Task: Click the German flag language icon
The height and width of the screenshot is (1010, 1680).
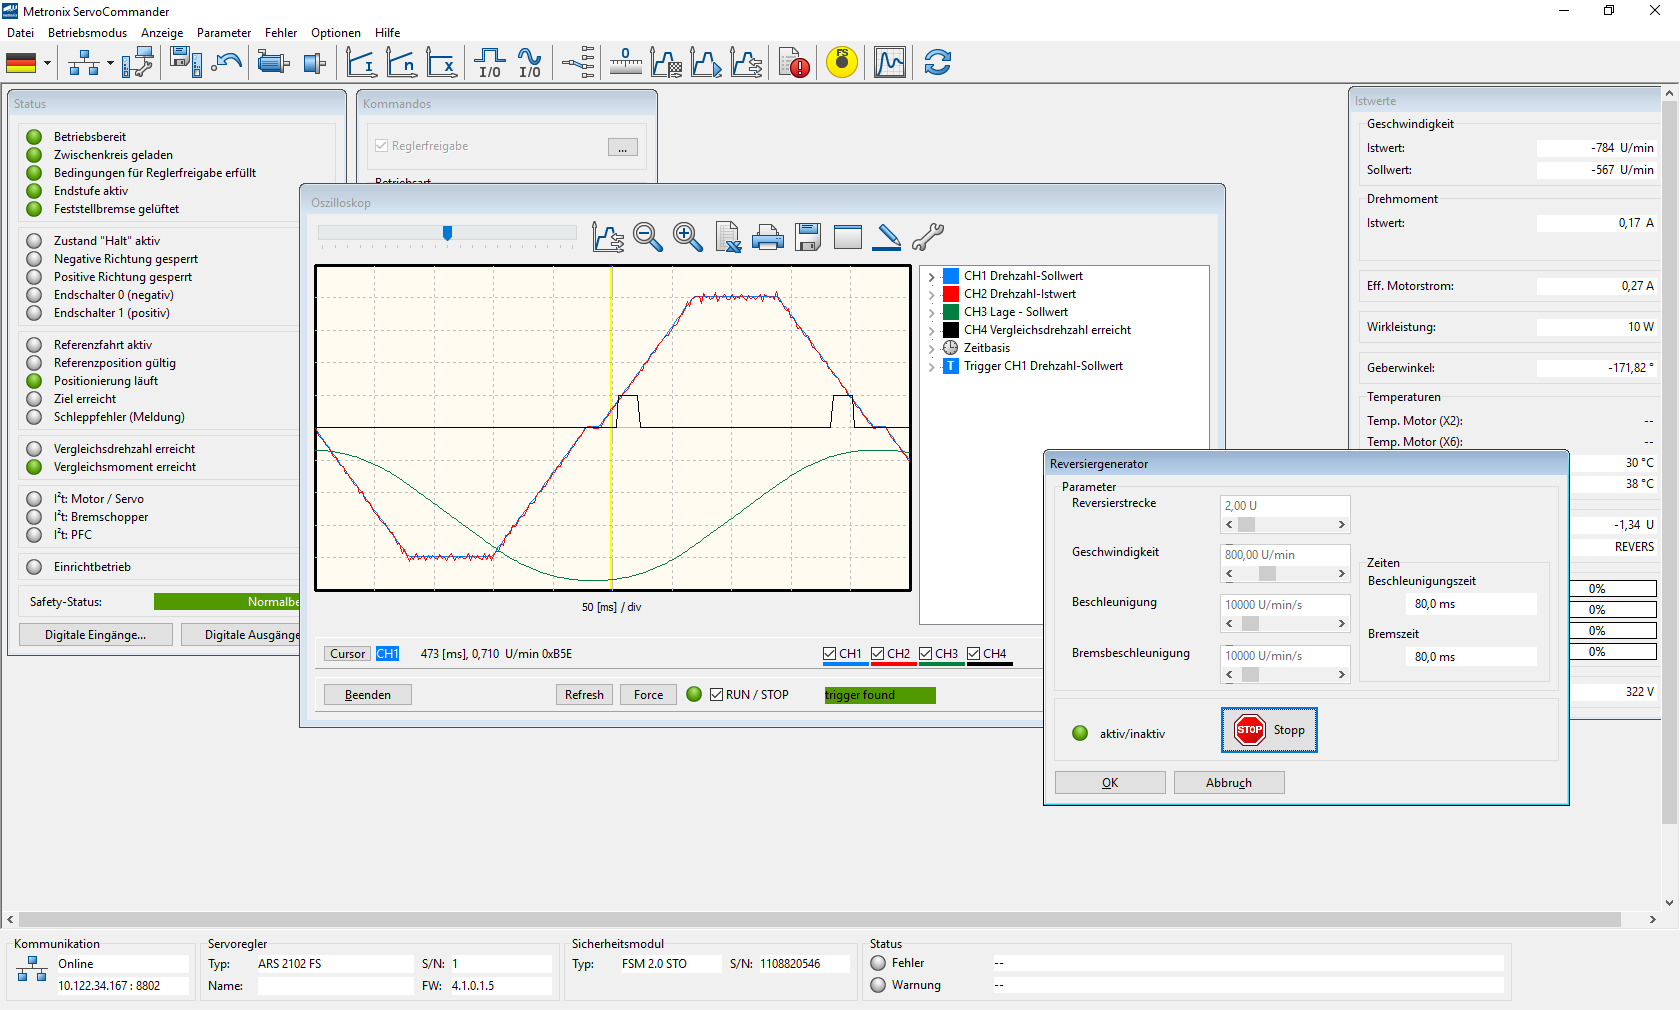Action: [21, 63]
